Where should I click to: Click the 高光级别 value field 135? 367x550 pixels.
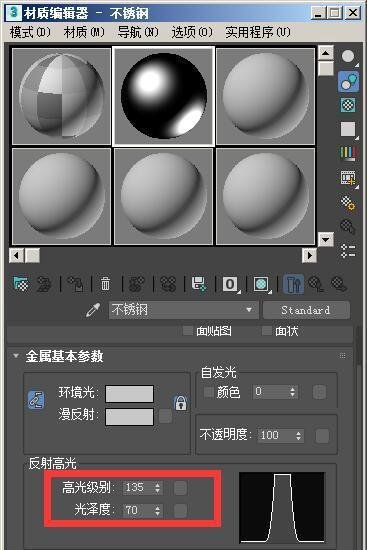point(138,488)
